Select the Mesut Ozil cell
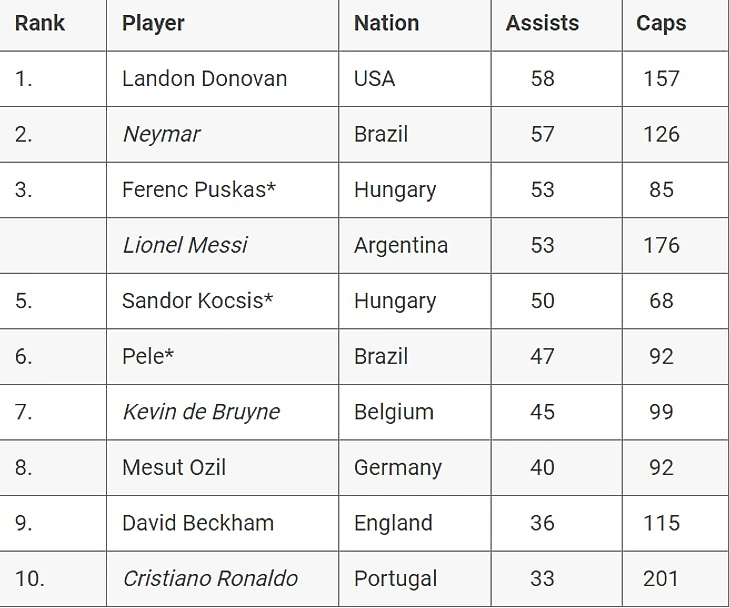Image resolution: width=730 pixels, height=608 pixels. coord(174,467)
